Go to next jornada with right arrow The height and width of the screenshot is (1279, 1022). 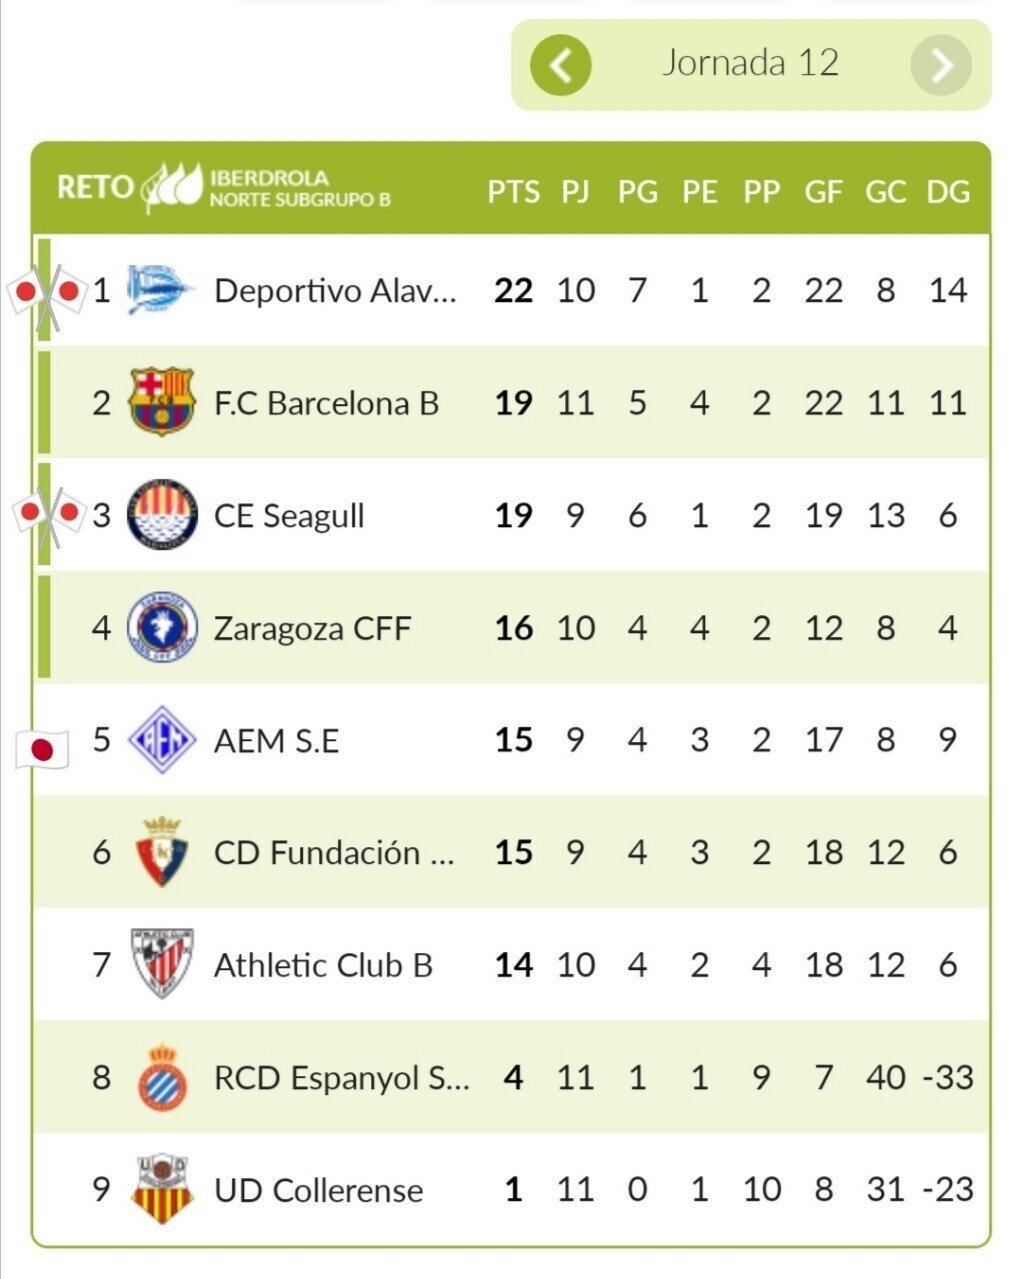[941, 65]
